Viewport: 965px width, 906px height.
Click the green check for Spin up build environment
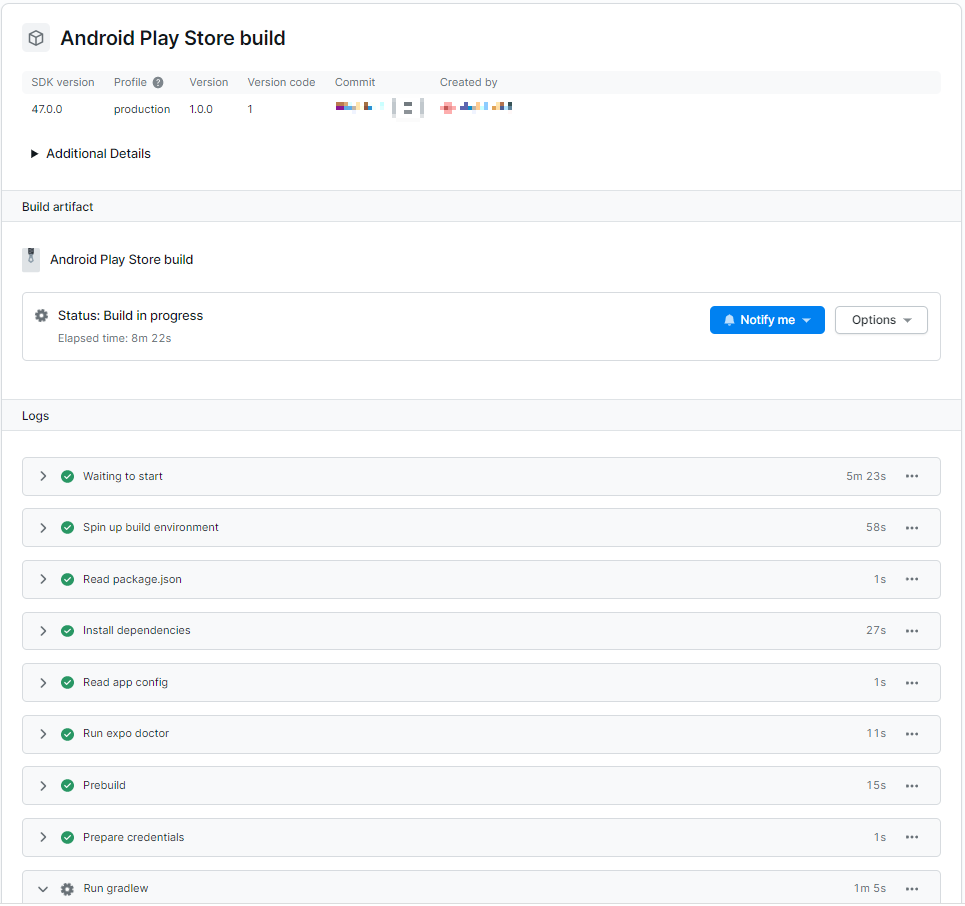click(x=68, y=527)
